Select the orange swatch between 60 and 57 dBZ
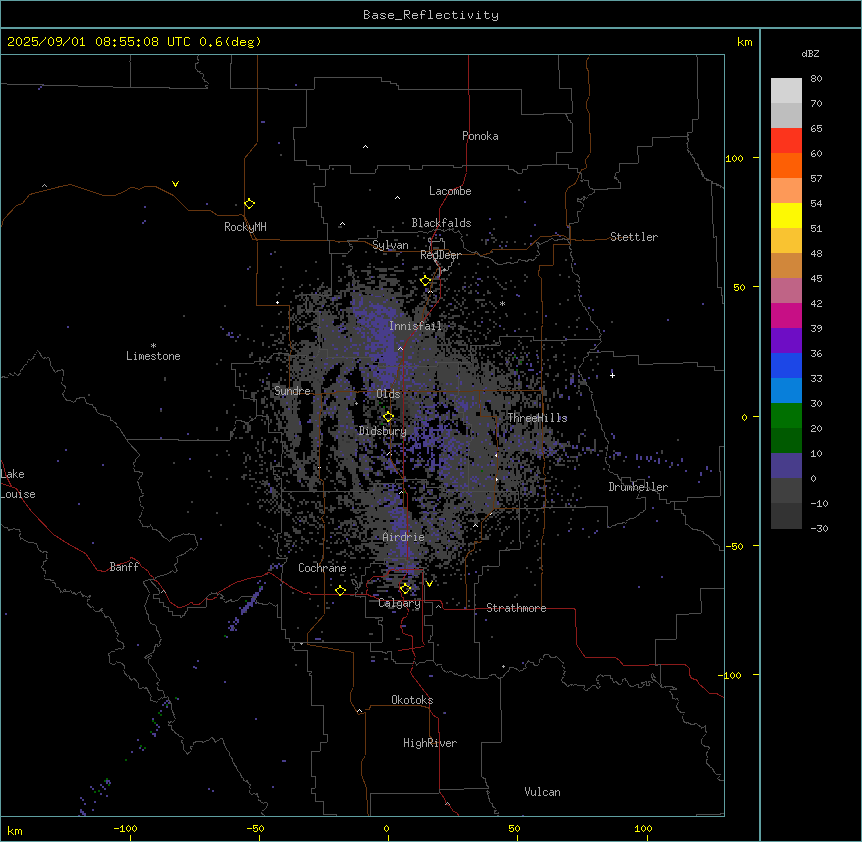This screenshot has width=862, height=842. (x=786, y=165)
